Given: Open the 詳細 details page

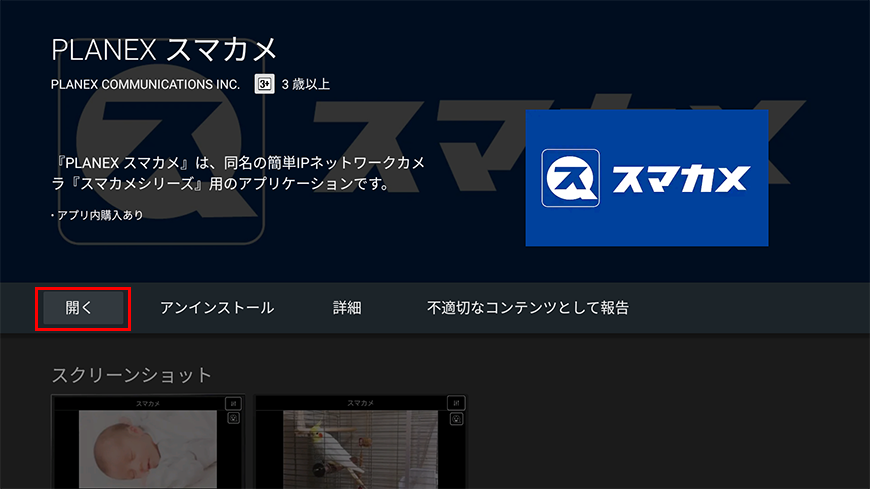Looking at the screenshot, I should [x=347, y=308].
